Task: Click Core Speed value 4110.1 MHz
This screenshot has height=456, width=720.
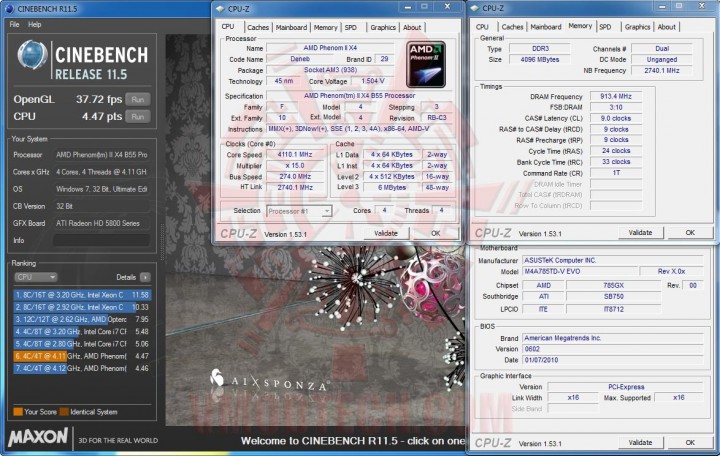Action: coord(294,155)
